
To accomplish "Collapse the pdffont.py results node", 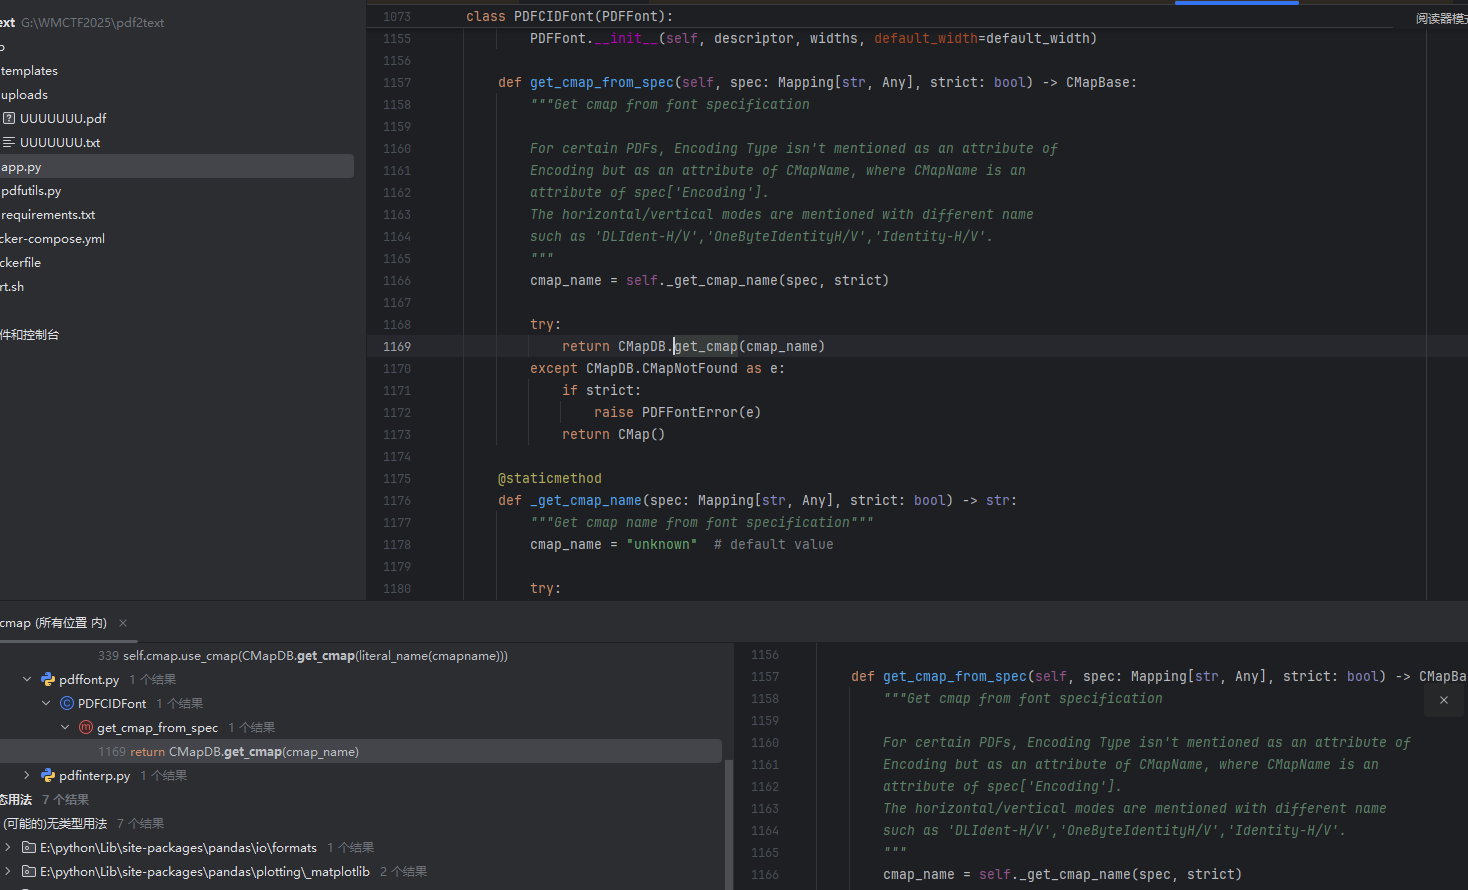I will coord(27,679).
